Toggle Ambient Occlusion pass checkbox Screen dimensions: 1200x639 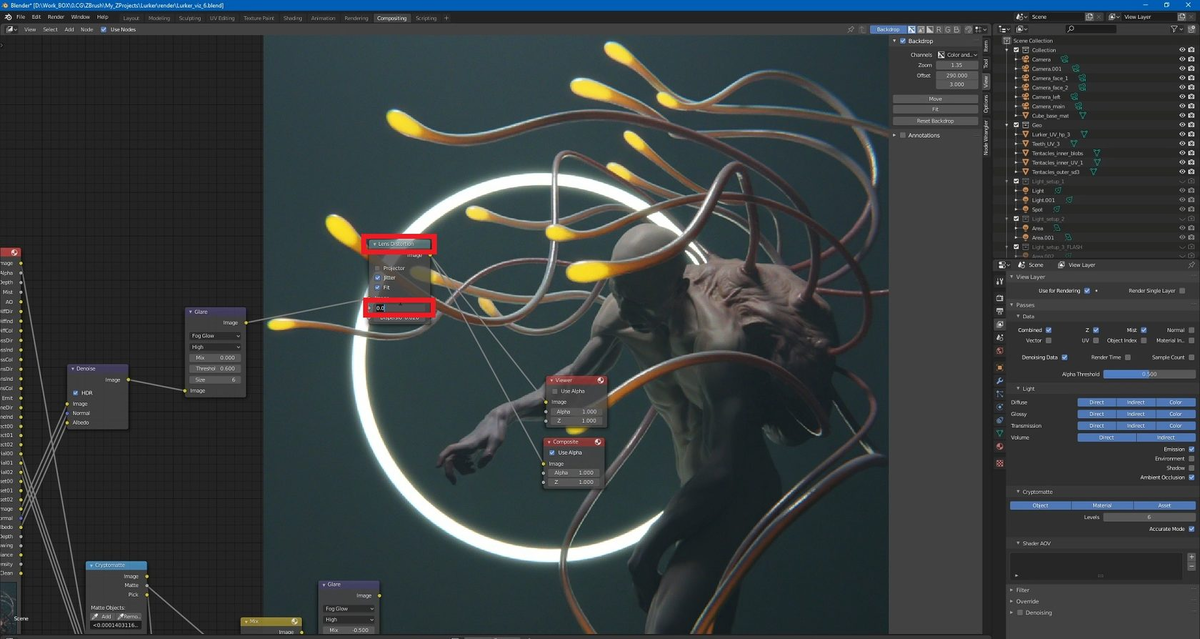(1192, 477)
